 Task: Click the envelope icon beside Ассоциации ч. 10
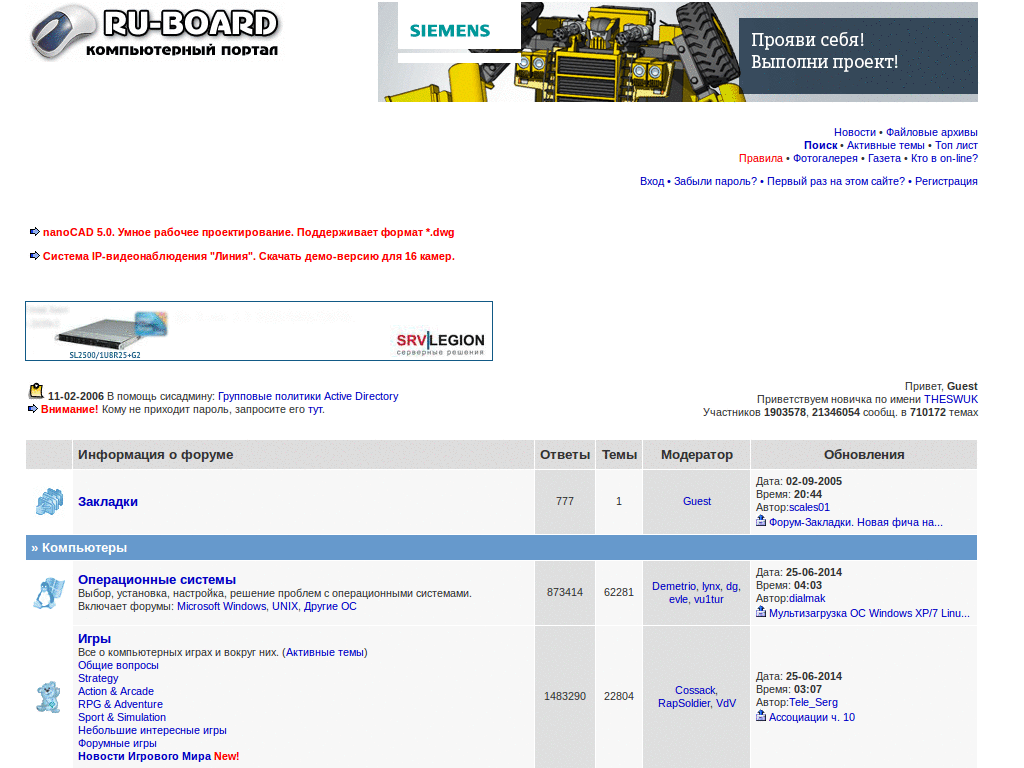[x=760, y=716]
